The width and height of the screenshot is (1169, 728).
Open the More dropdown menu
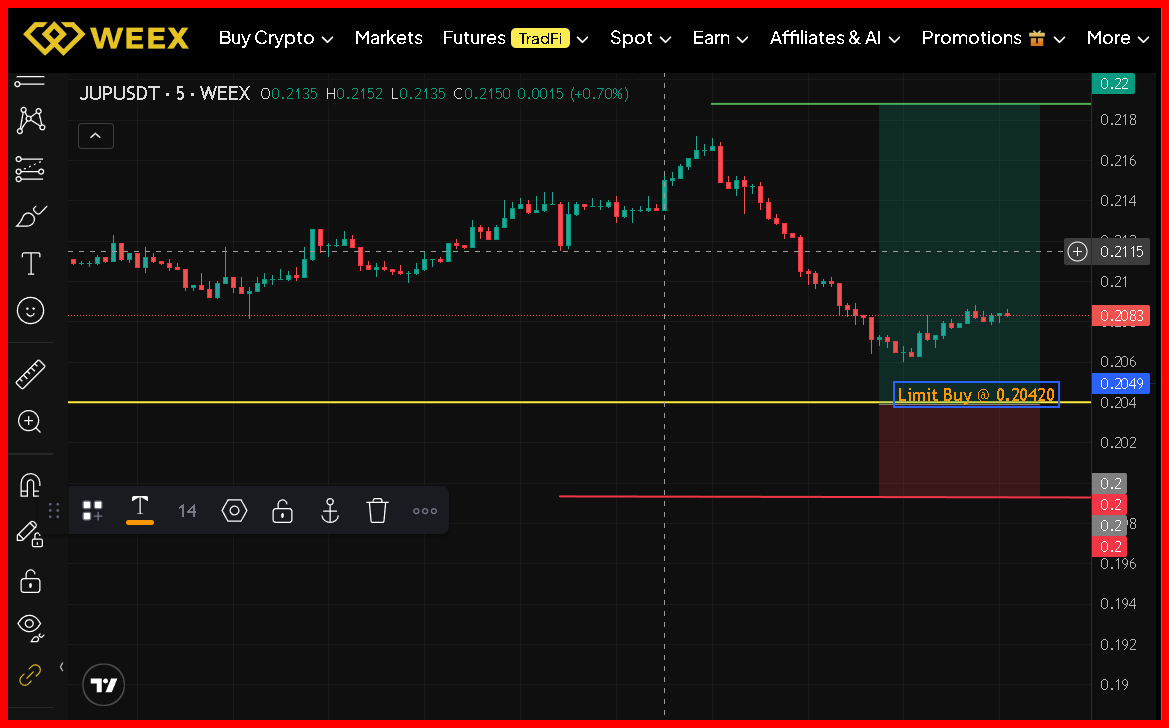point(1118,38)
